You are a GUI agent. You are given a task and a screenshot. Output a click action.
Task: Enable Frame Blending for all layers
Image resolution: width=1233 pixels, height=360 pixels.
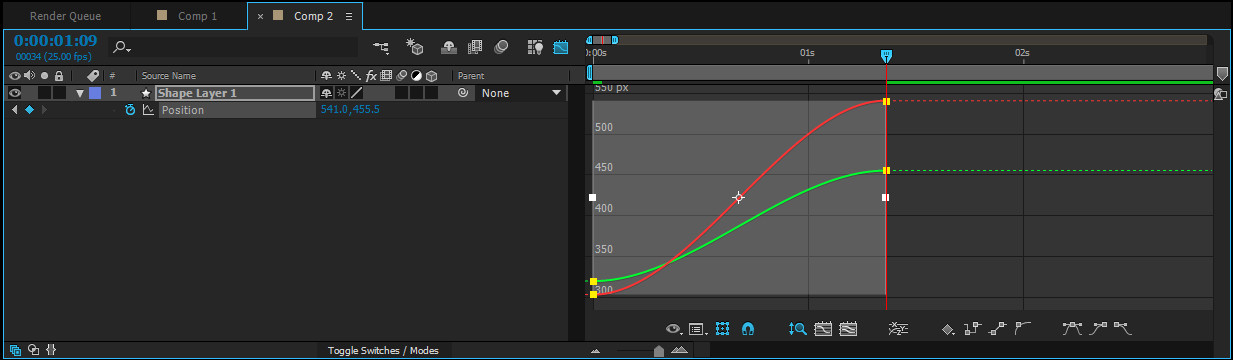click(476, 47)
